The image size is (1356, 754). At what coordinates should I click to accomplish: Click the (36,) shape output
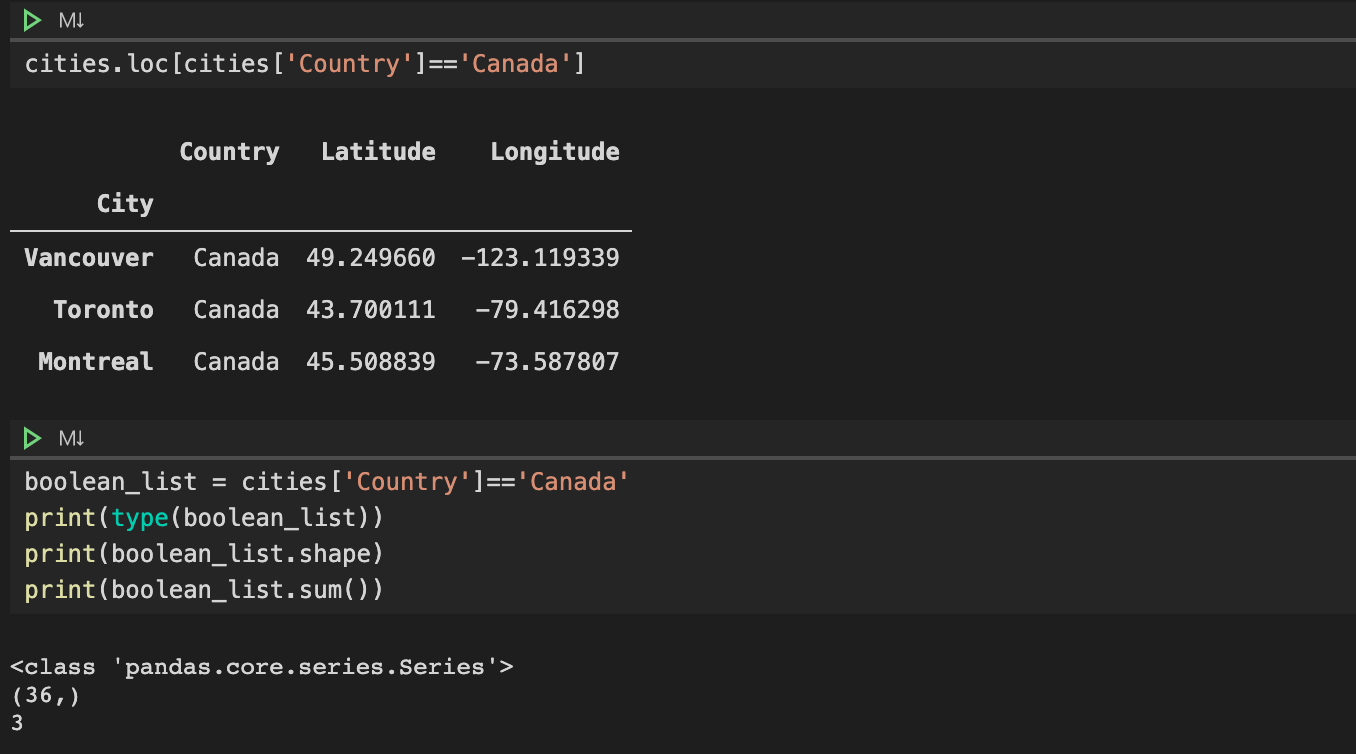[x=45, y=695]
